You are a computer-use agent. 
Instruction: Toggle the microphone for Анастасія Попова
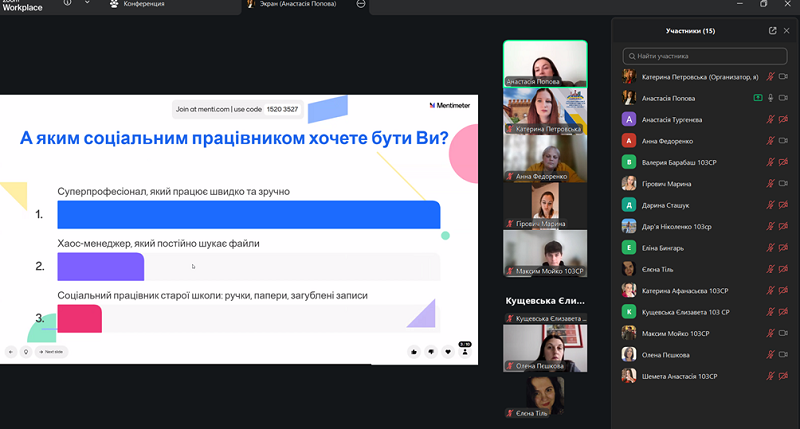[771, 98]
